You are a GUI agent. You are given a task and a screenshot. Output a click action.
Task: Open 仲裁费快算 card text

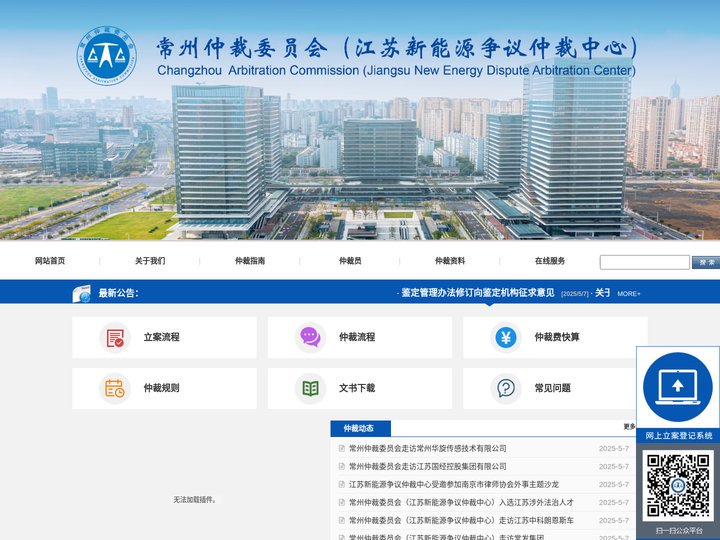(557, 337)
